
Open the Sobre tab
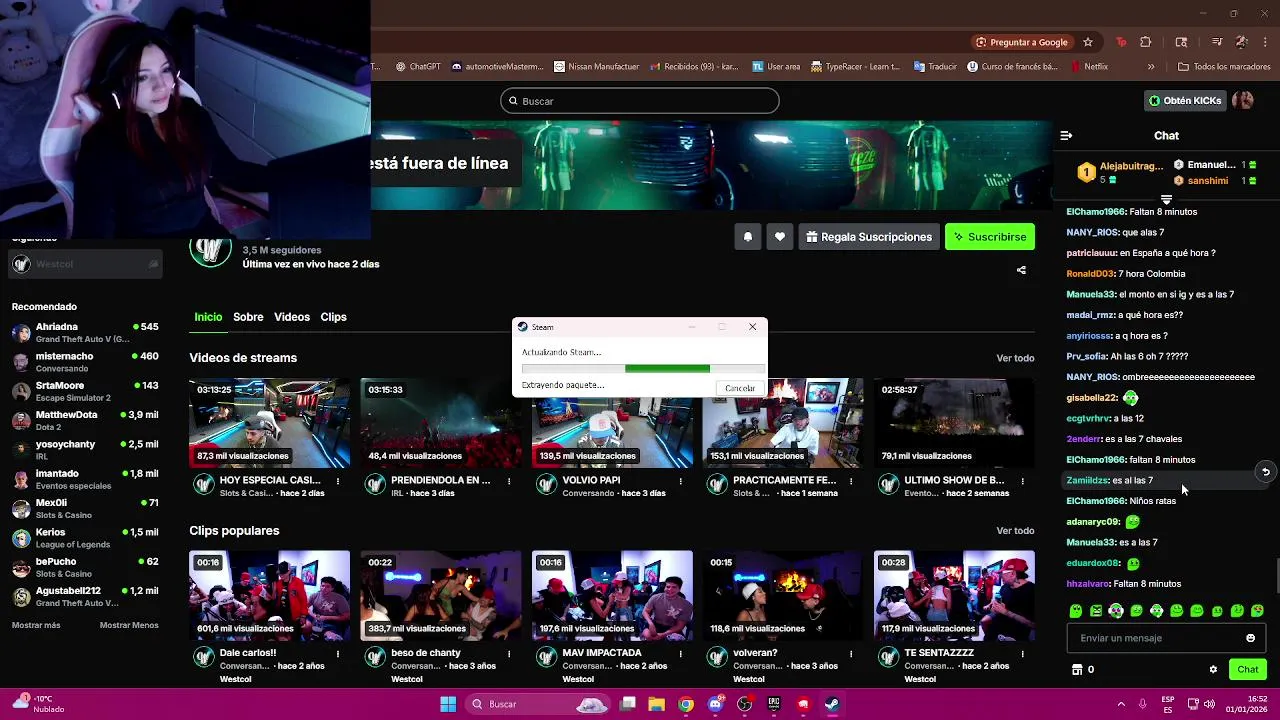coord(248,317)
